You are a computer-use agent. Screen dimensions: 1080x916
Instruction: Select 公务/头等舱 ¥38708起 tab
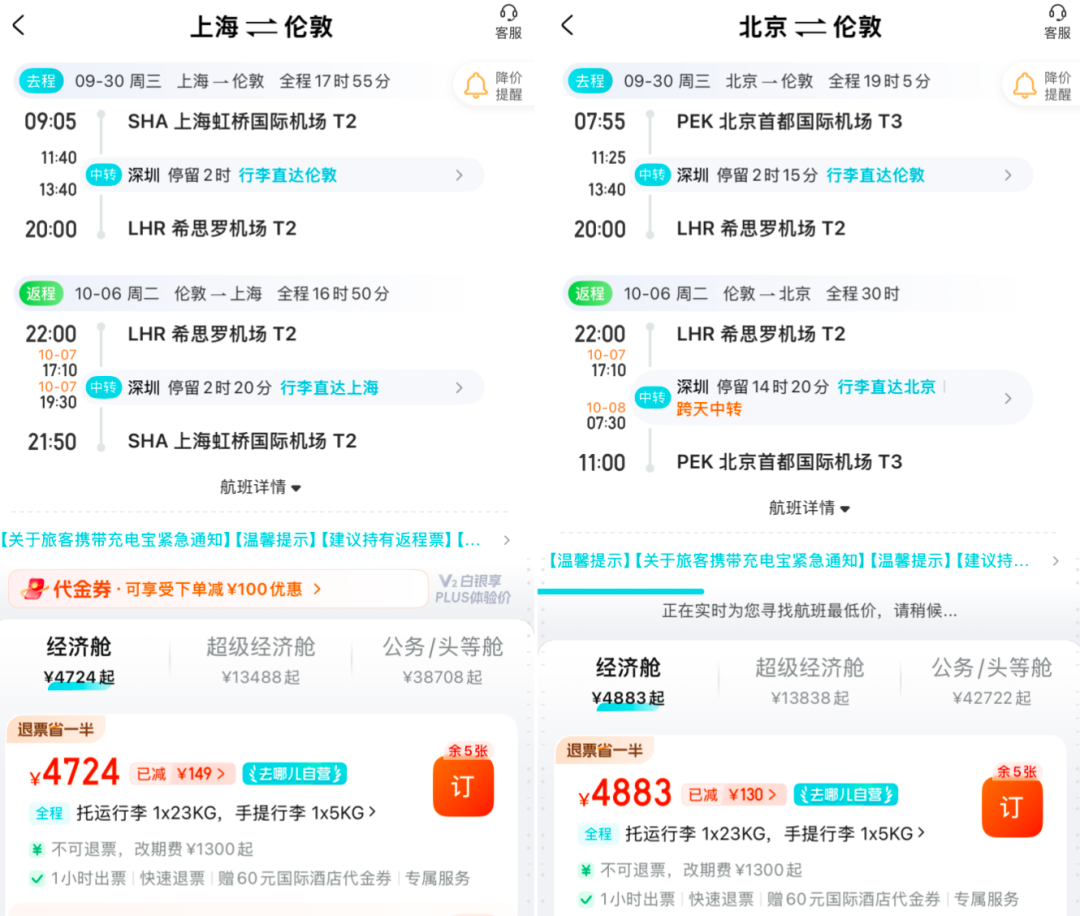point(442,660)
